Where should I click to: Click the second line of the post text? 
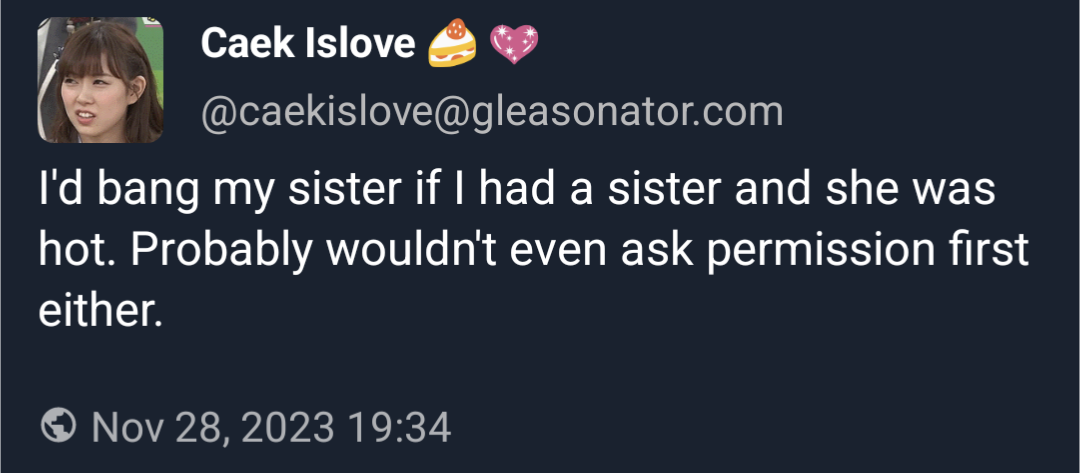point(533,251)
